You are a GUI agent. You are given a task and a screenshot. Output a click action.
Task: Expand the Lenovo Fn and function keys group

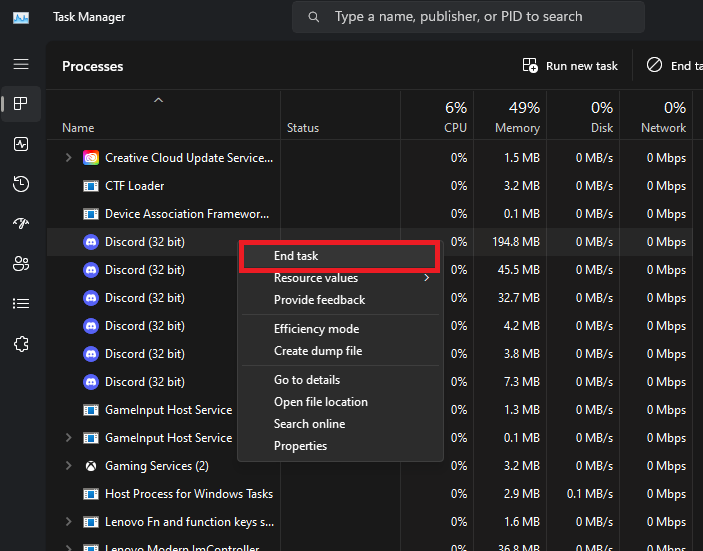point(68,522)
